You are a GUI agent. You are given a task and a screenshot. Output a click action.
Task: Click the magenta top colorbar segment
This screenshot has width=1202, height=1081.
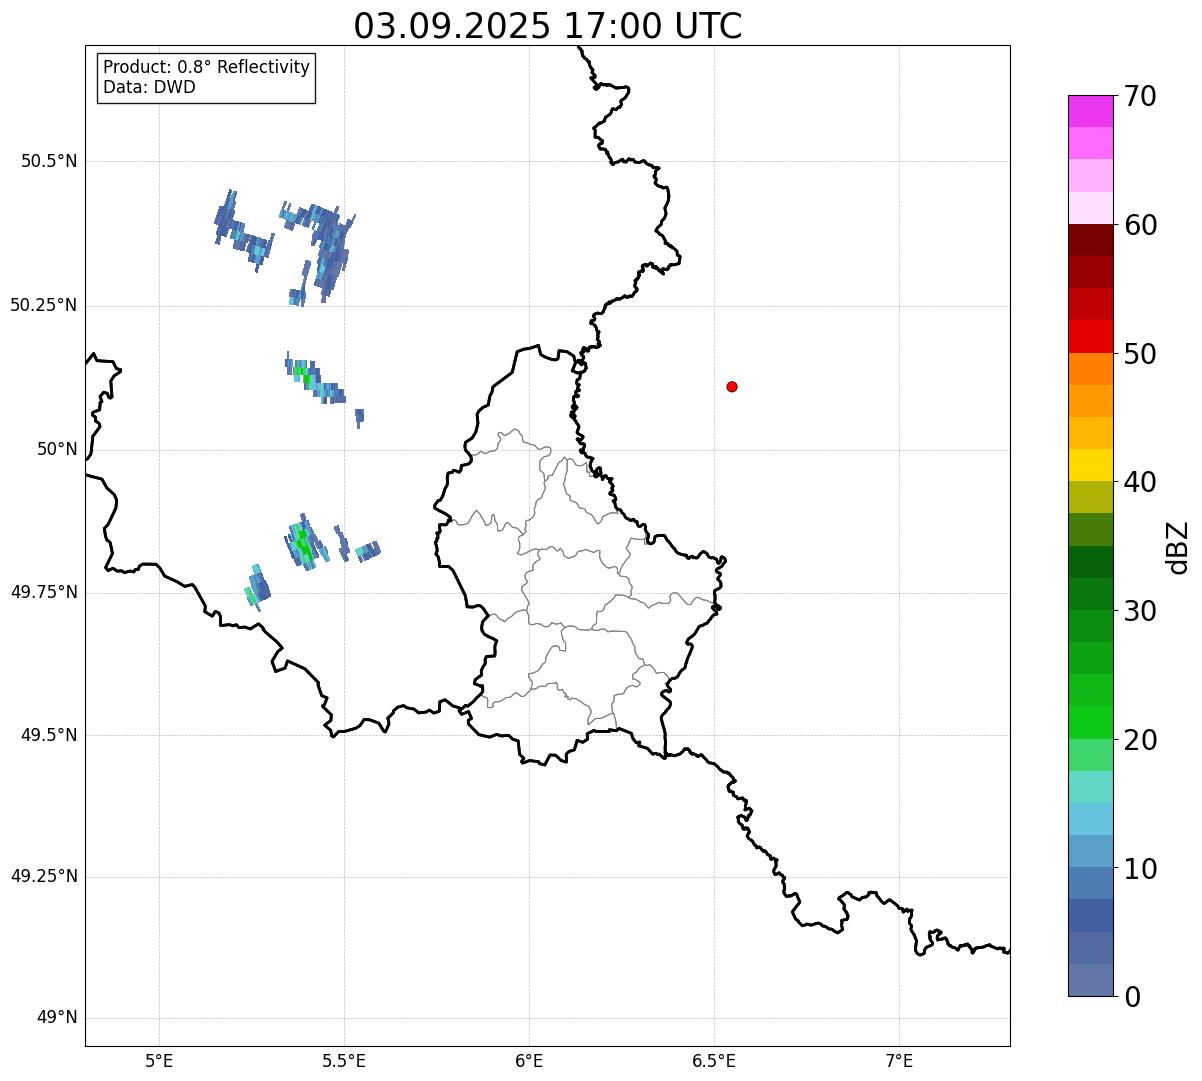1091,111
